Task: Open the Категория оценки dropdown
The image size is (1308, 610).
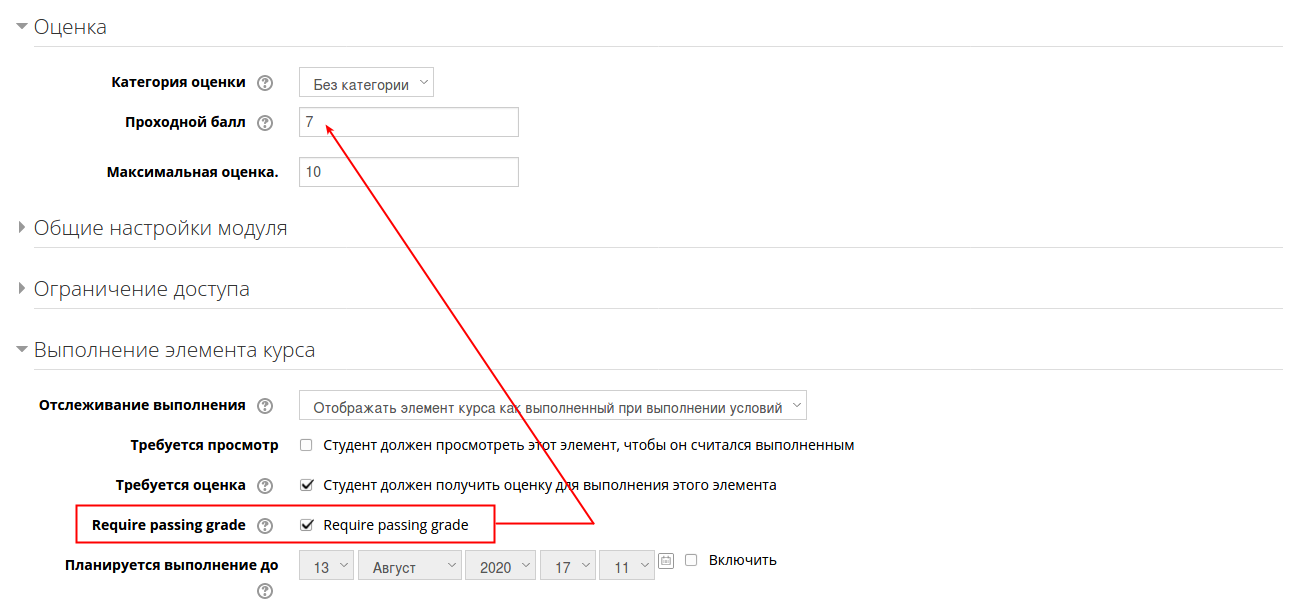Action: pos(366,84)
